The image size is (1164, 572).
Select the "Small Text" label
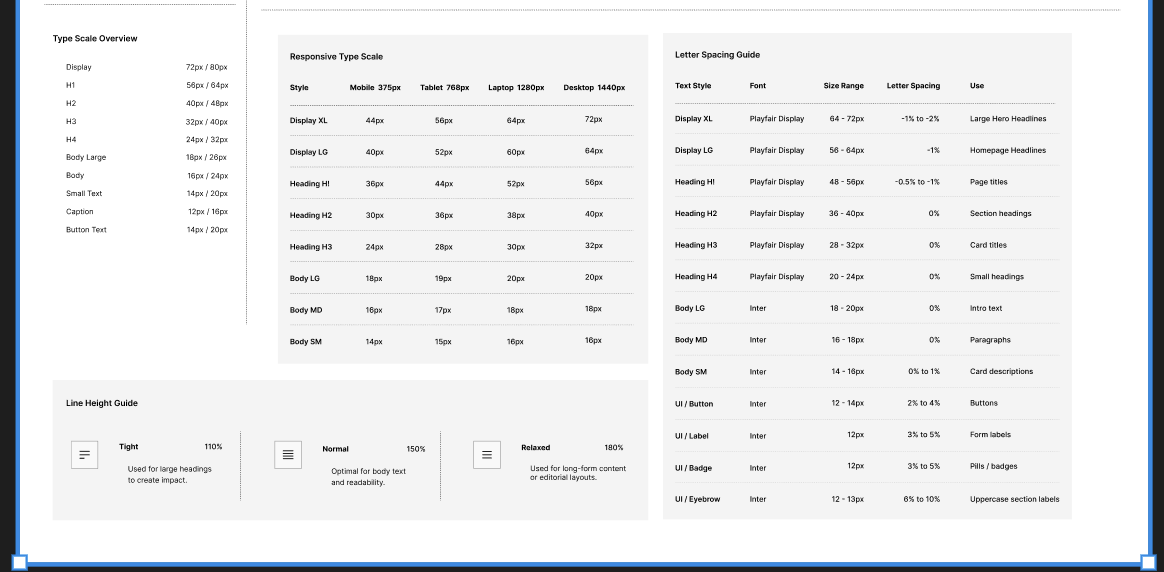84,194
